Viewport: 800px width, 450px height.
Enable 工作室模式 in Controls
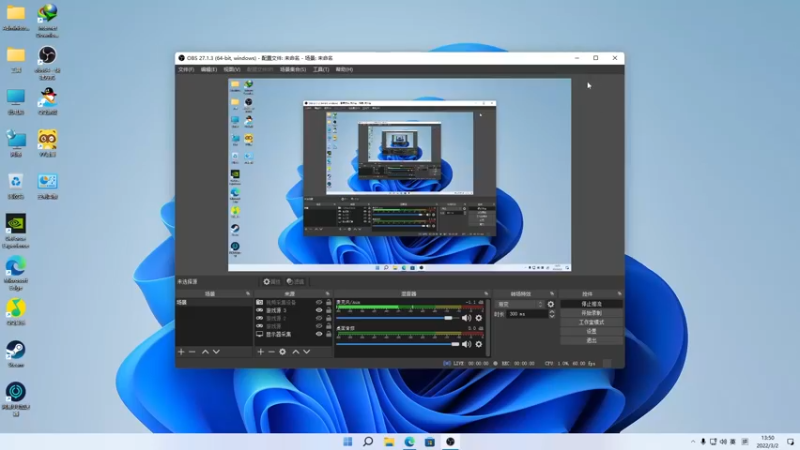tap(591, 322)
